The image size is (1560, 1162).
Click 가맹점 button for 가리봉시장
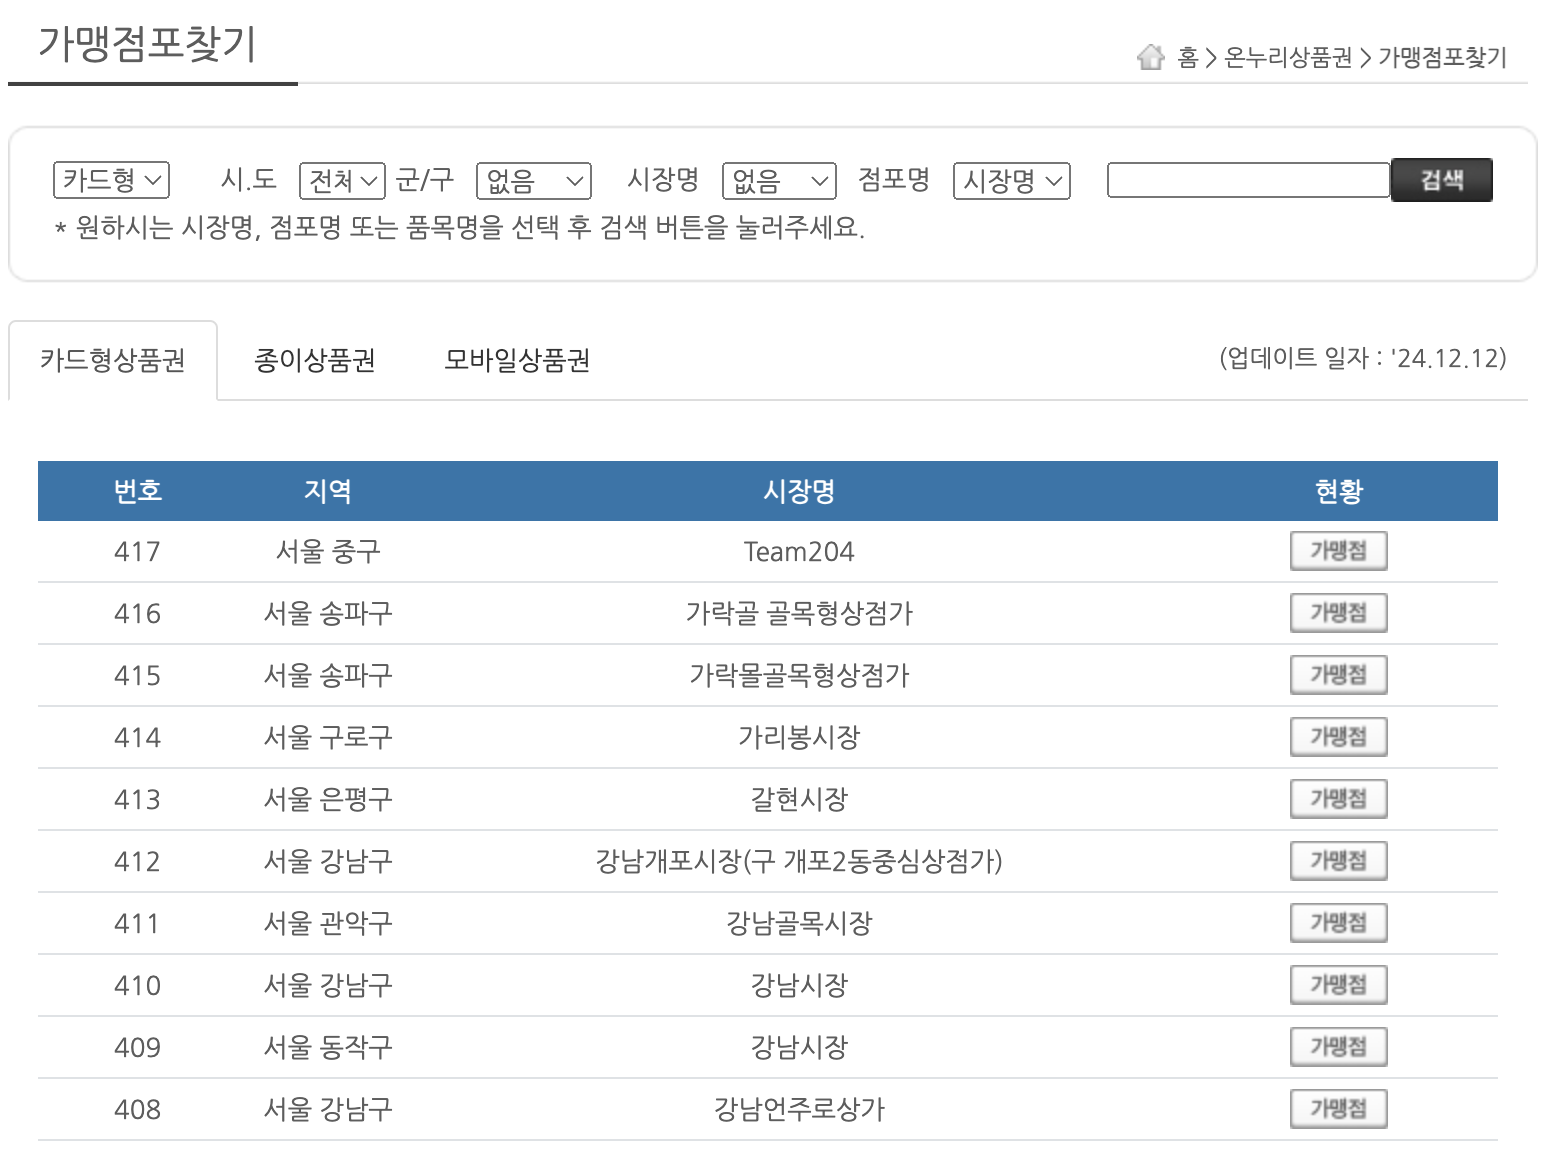point(1339,737)
